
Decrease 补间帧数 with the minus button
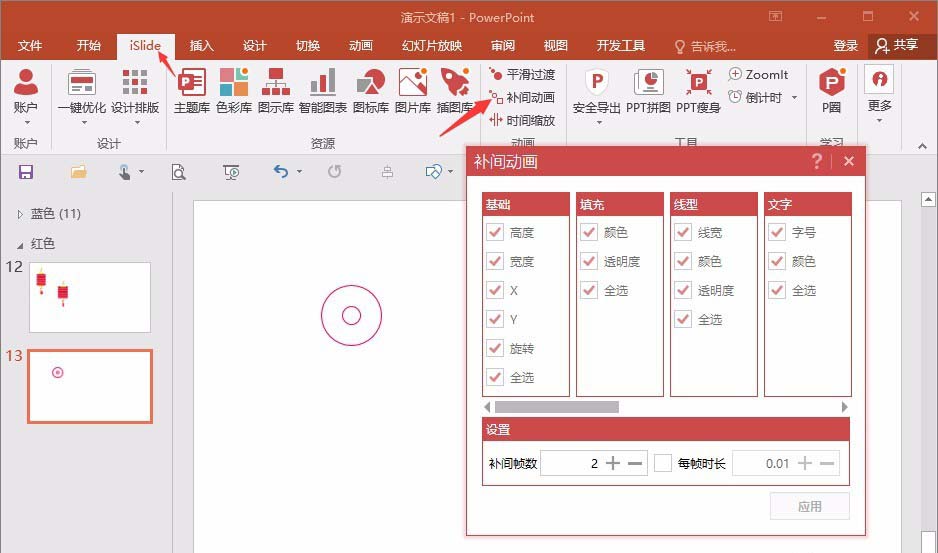[x=635, y=463]
